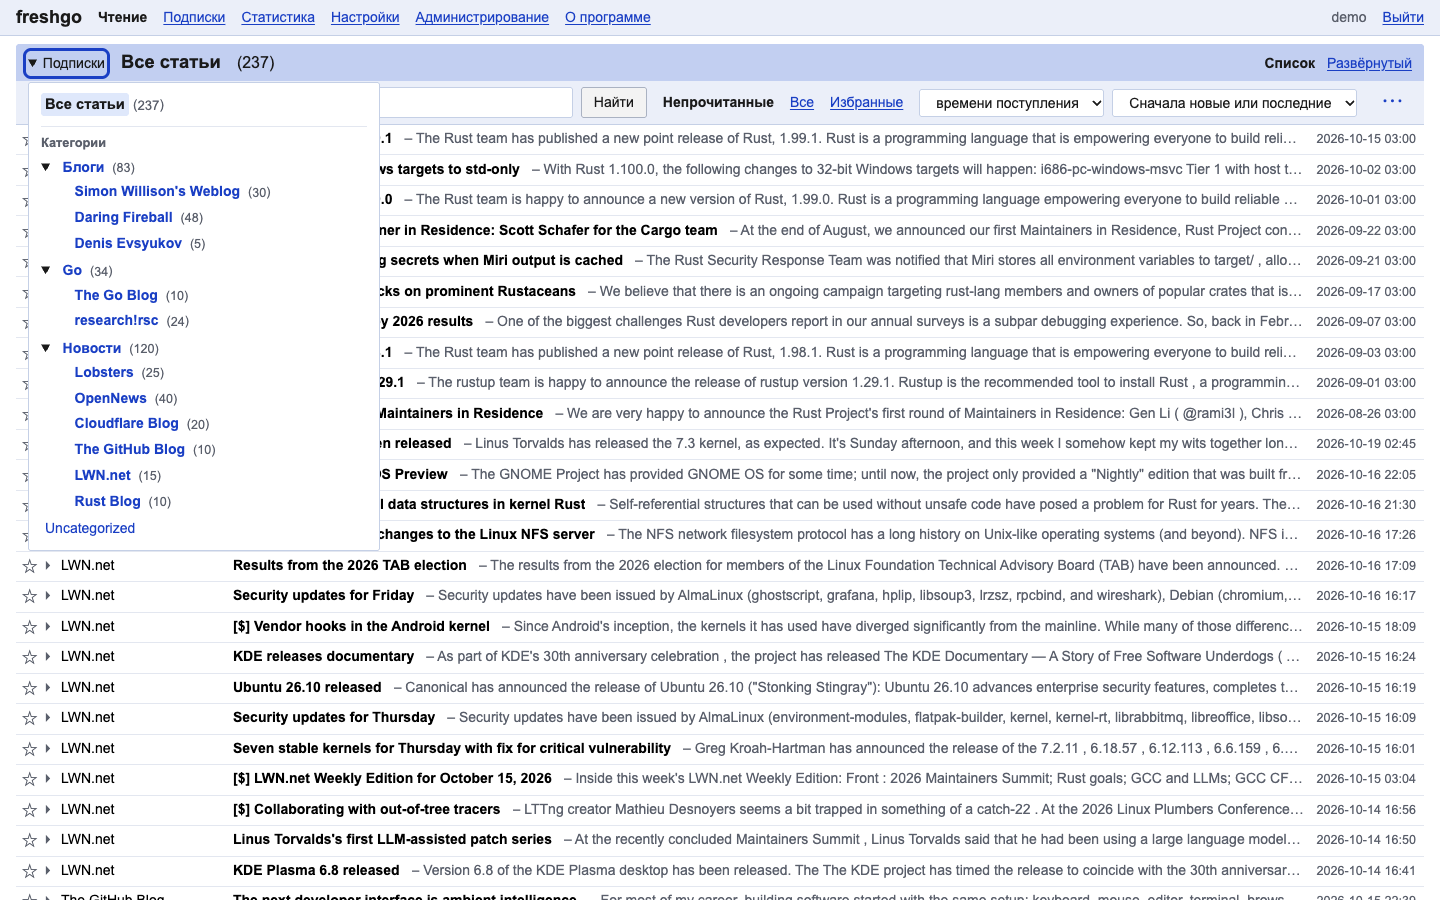Toggle favorite on "LWN.net Weekly Edition for October 15"
Screen dimensions: 1440x900
tap(30, 779)
